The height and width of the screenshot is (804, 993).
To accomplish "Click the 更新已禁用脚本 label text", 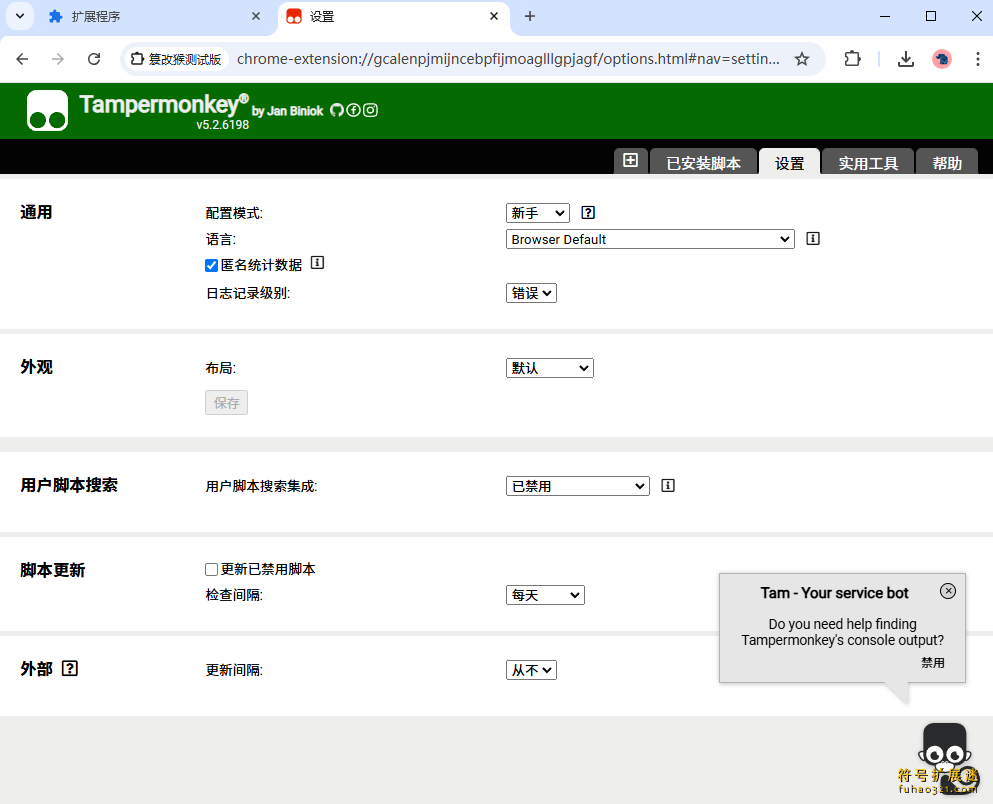I will click(268, 569).
